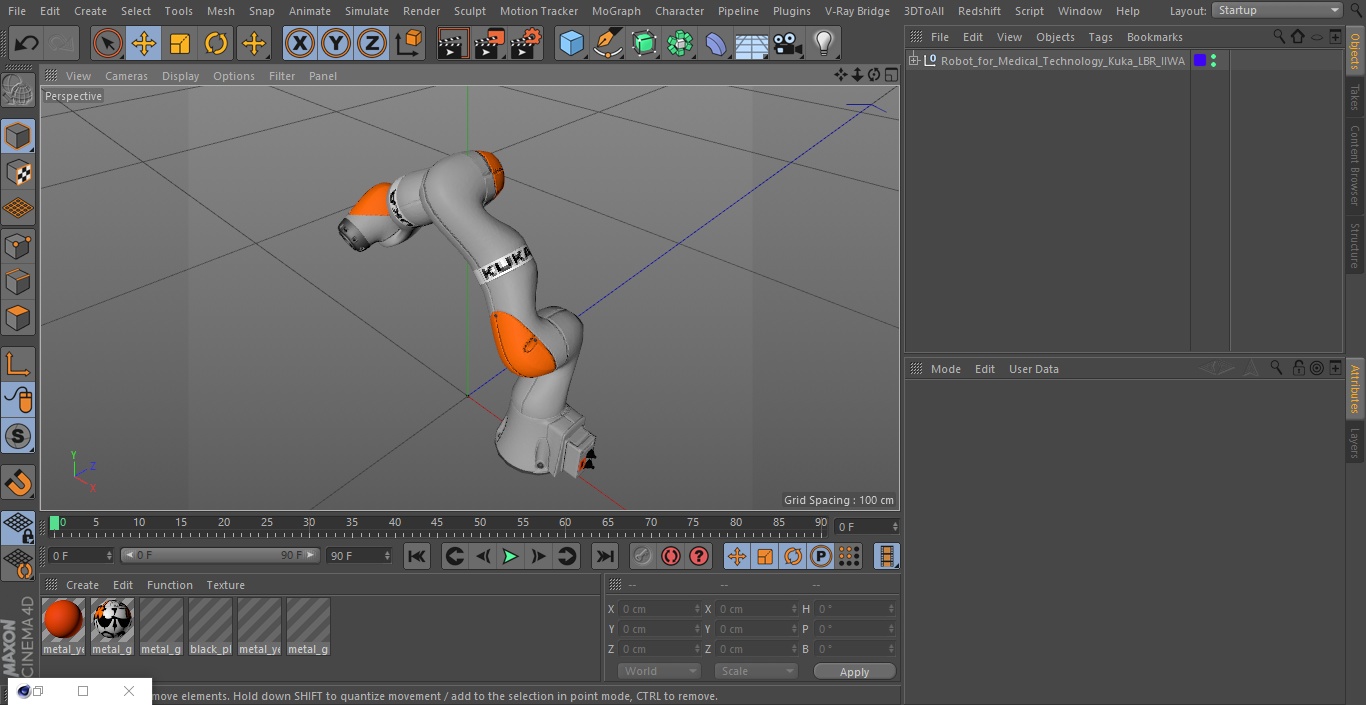
Task: Open the Spline Pen tool
Action: 607,43
